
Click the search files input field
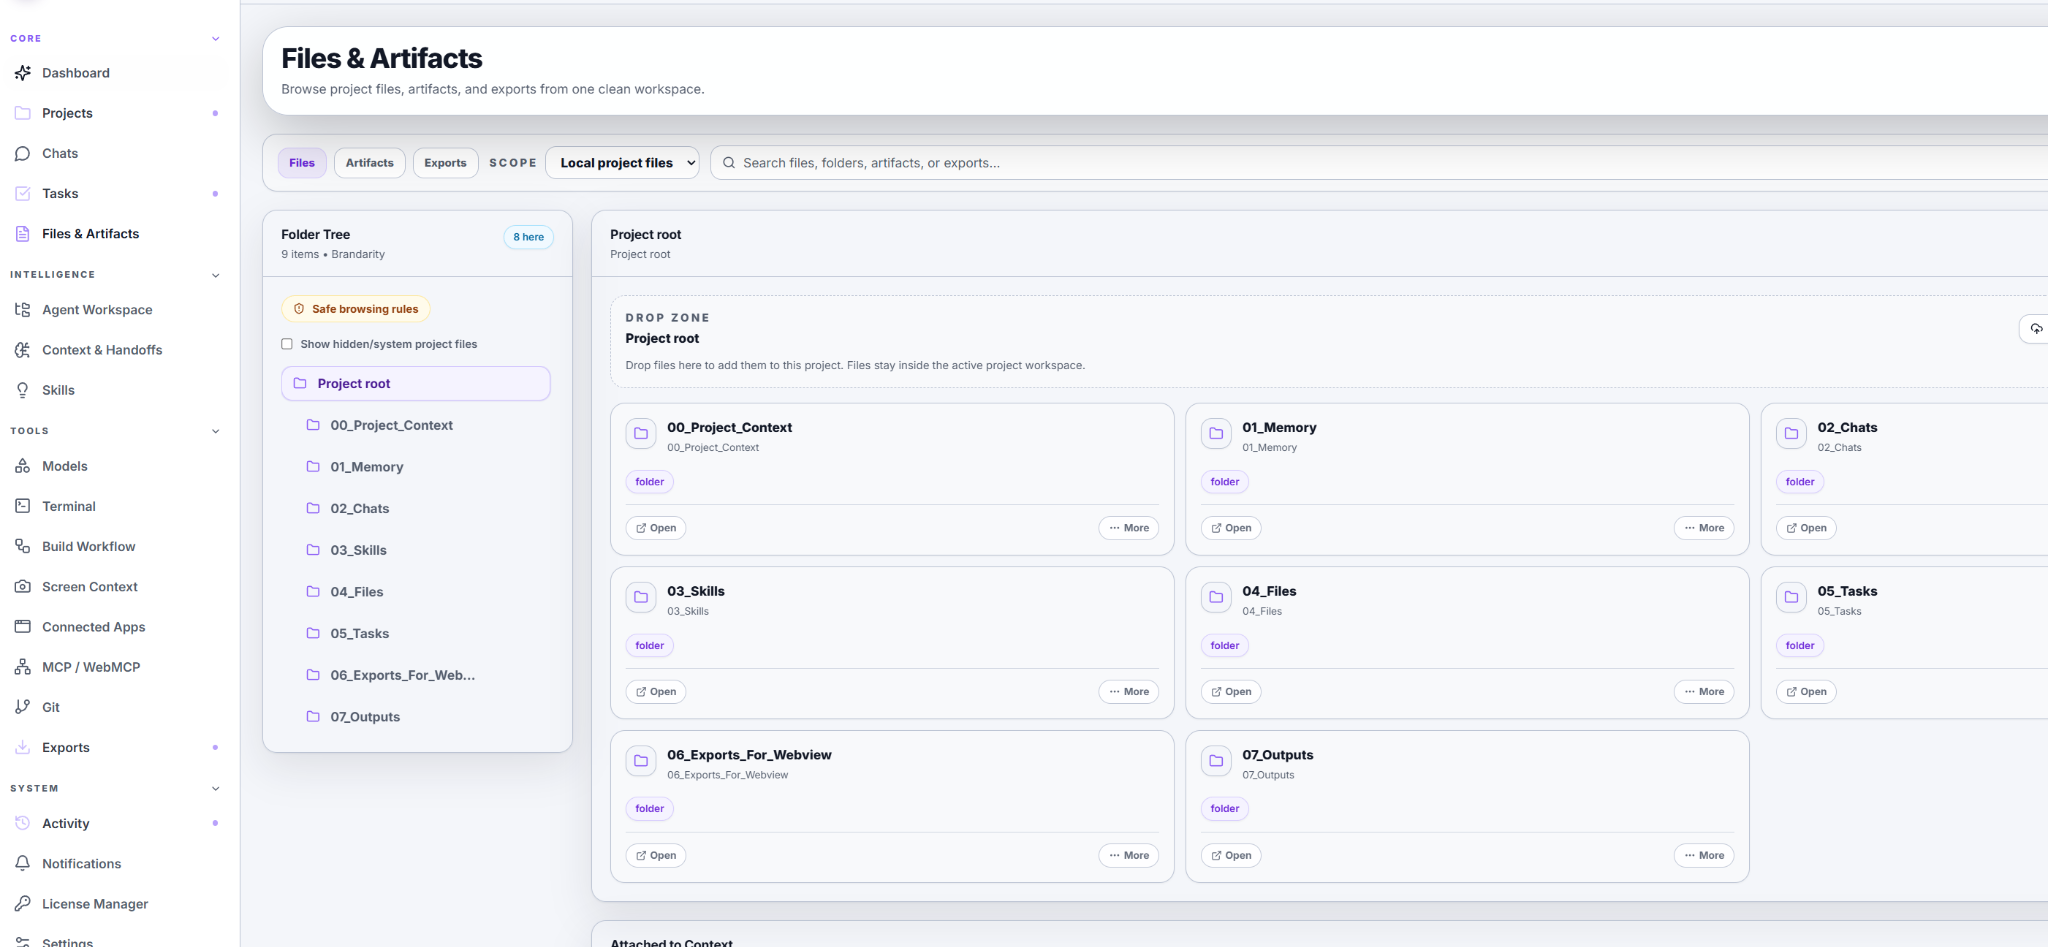[1380, 163]
